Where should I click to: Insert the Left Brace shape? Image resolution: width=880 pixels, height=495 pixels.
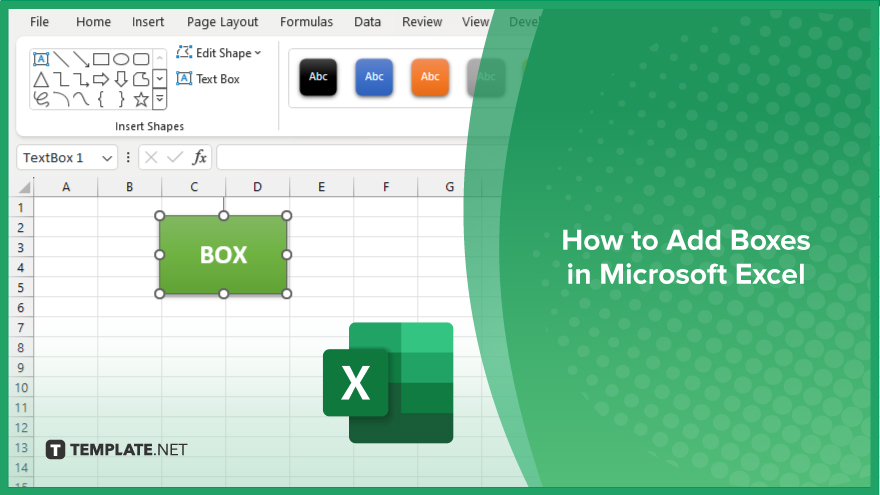[101, 99]
